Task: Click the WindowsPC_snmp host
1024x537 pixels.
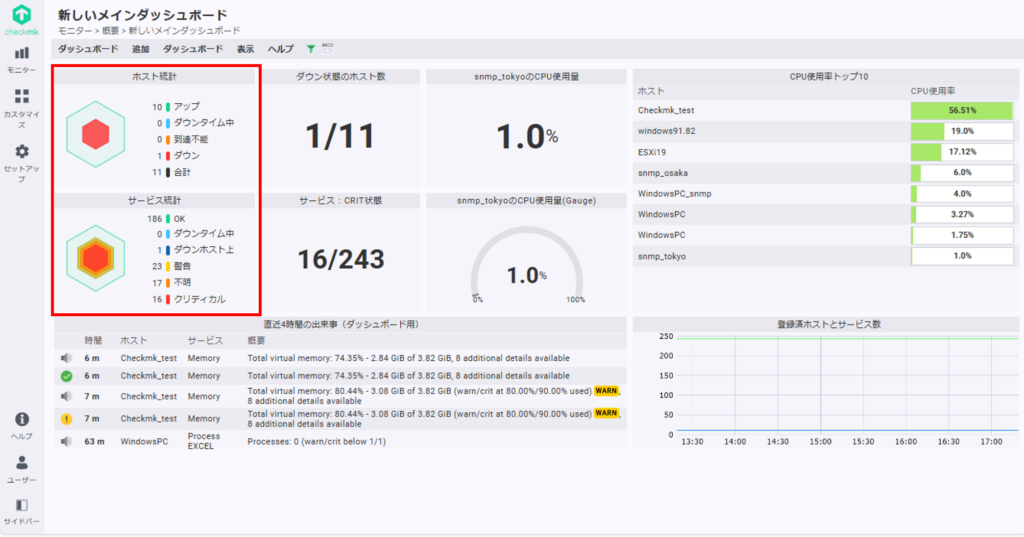Action: pyautogui.click(x=675, y=194)
